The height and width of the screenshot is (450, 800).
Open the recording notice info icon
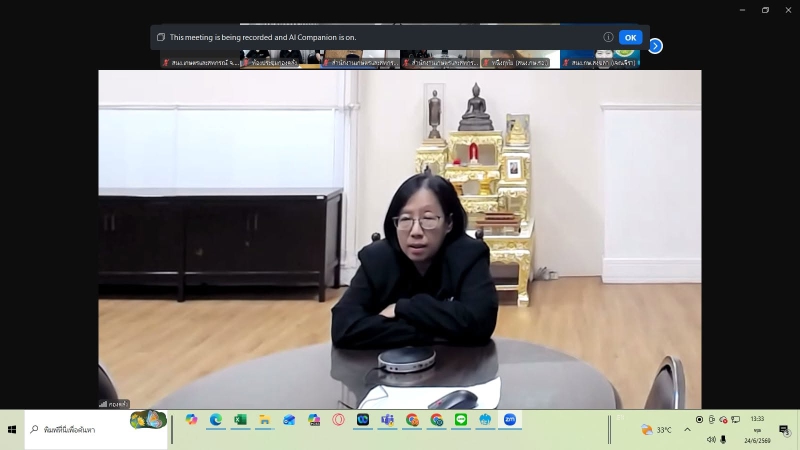click(x=608, y=37)
